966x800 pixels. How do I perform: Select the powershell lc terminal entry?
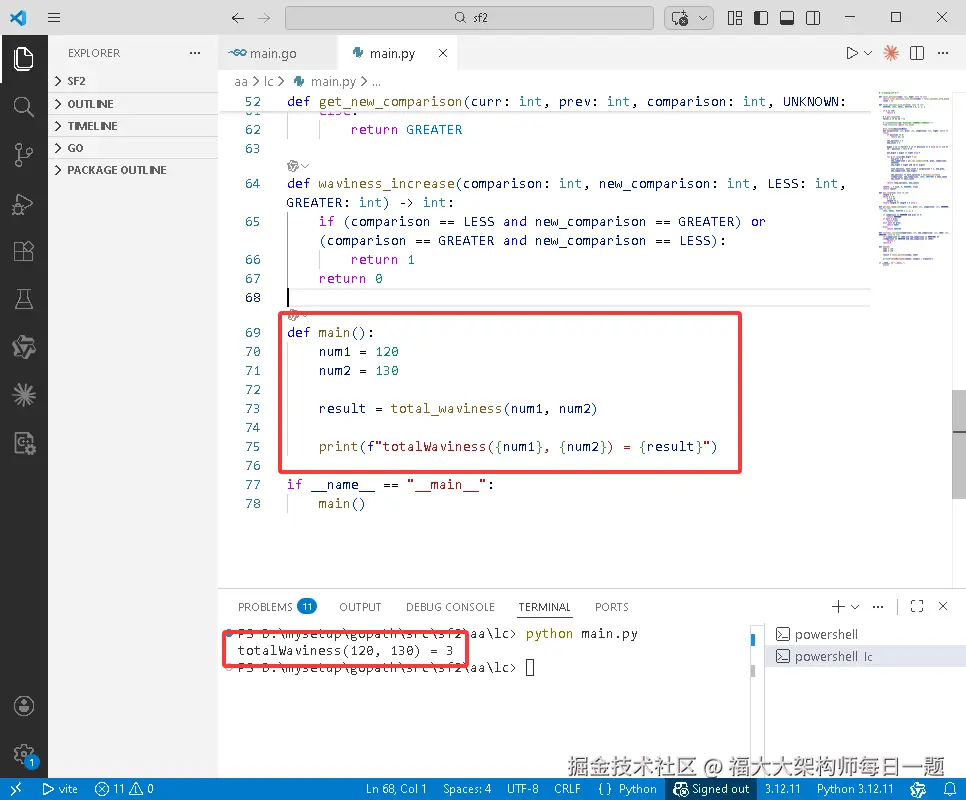865,657
